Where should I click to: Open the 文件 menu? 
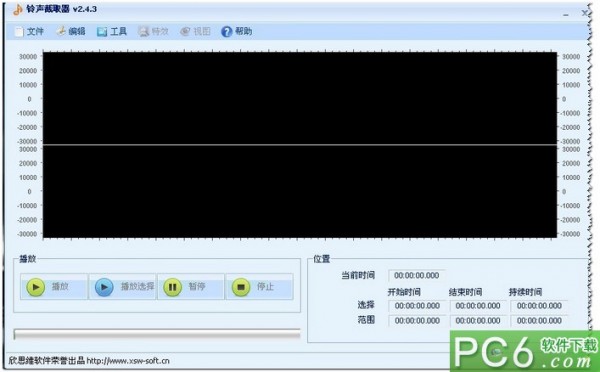point(29,31)
